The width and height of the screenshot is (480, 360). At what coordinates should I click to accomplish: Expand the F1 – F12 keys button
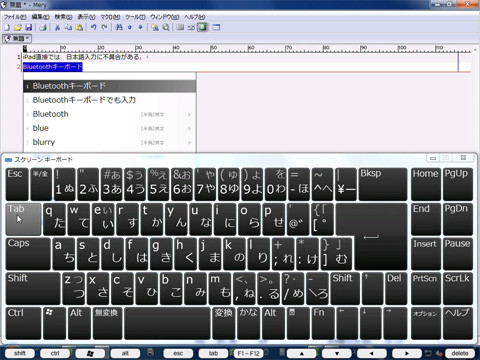coord(249,353)
